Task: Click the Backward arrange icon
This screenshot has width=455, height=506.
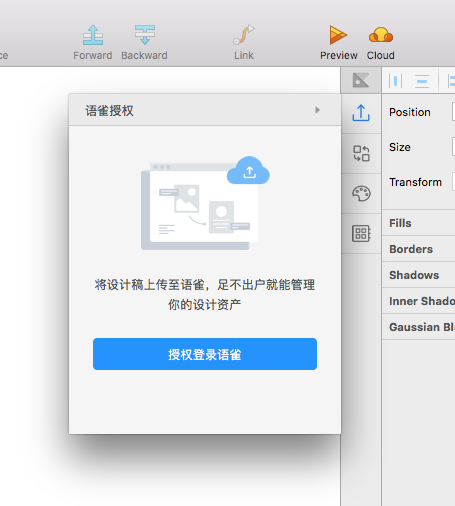Action: [x=145, y=35]
